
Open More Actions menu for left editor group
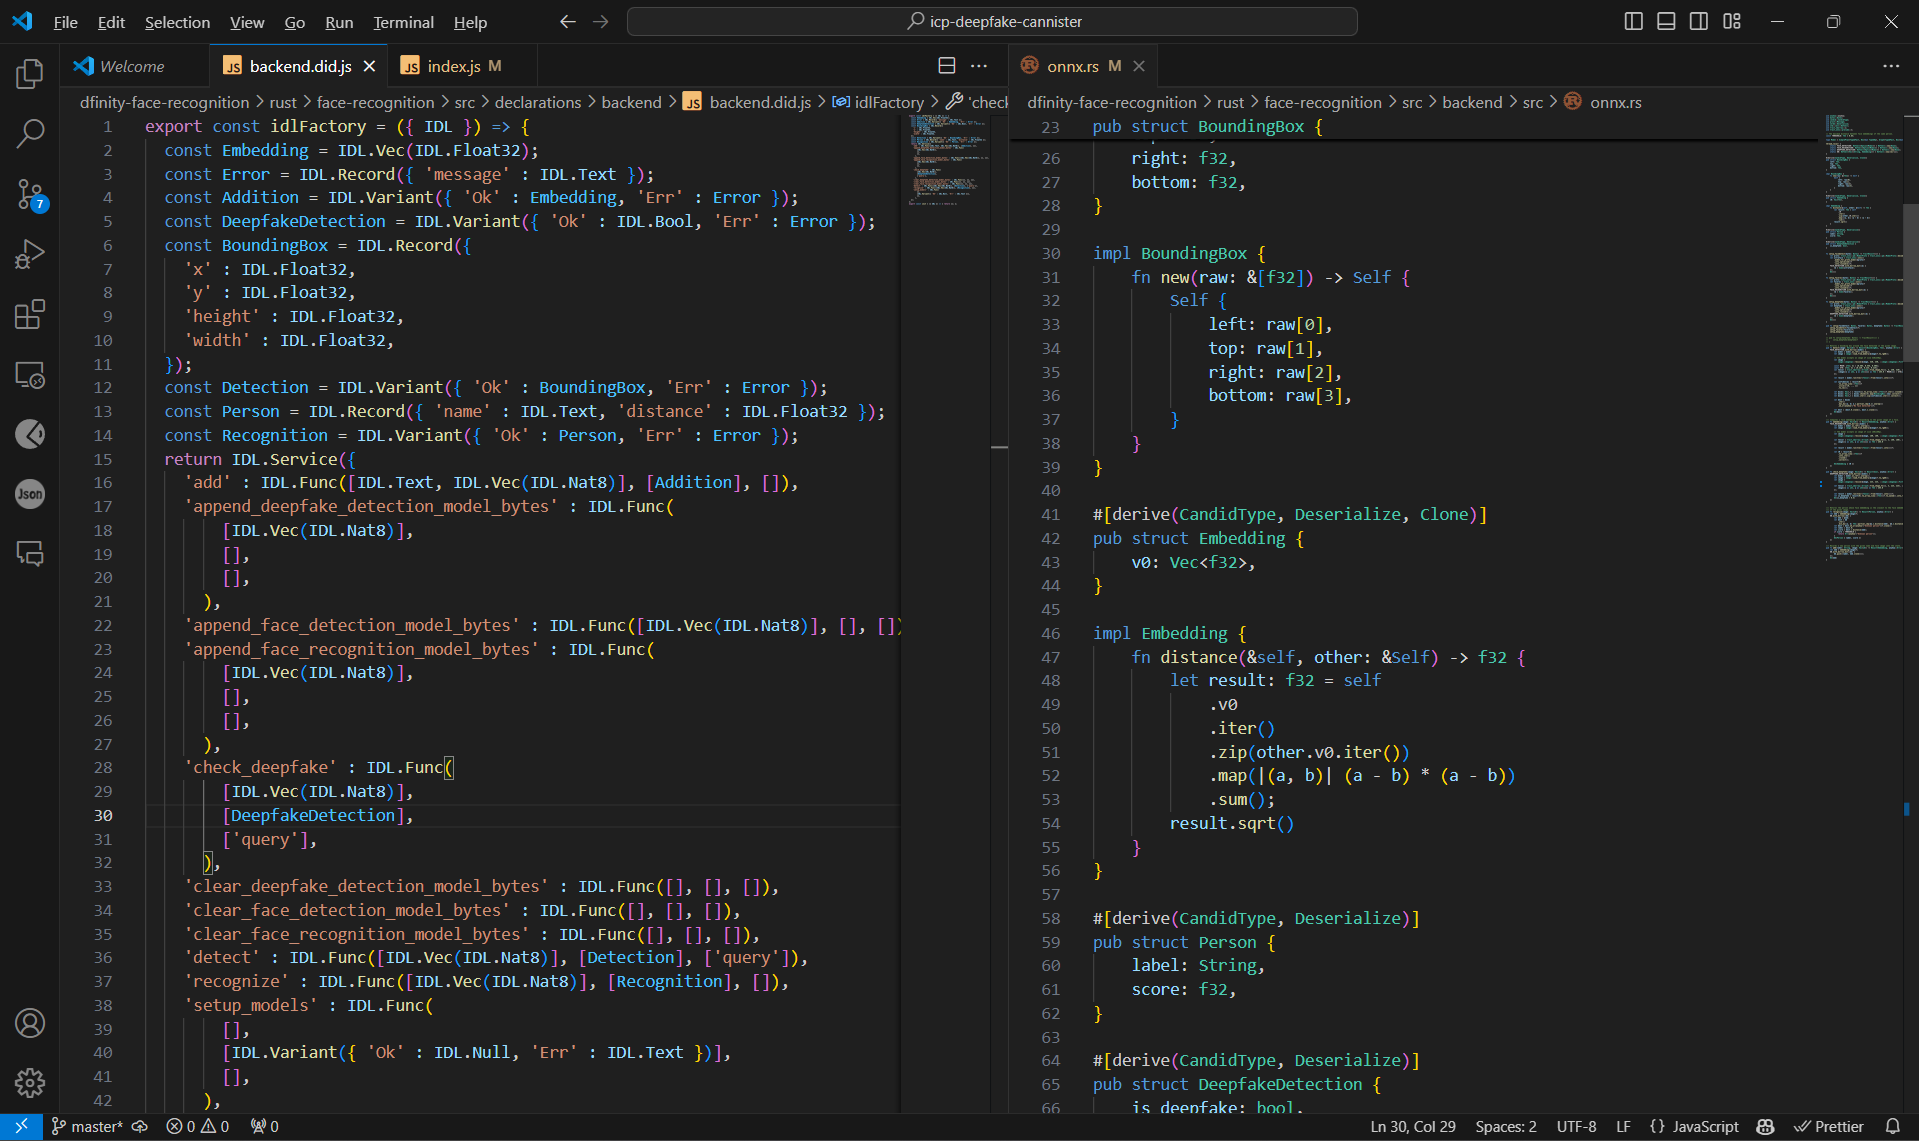tap(979, 66)
